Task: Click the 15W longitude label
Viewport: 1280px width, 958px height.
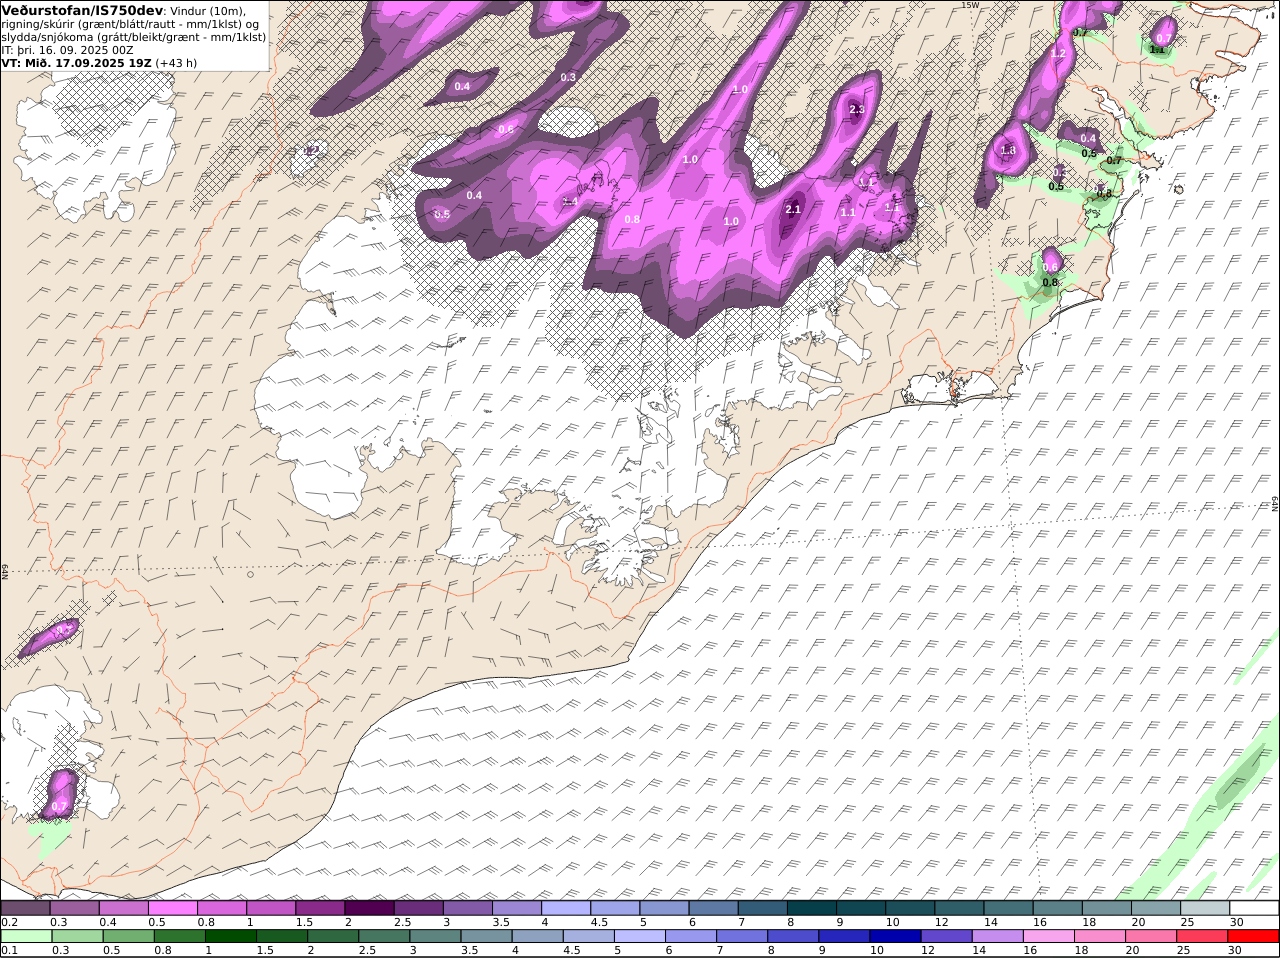Action: [968, 5]
